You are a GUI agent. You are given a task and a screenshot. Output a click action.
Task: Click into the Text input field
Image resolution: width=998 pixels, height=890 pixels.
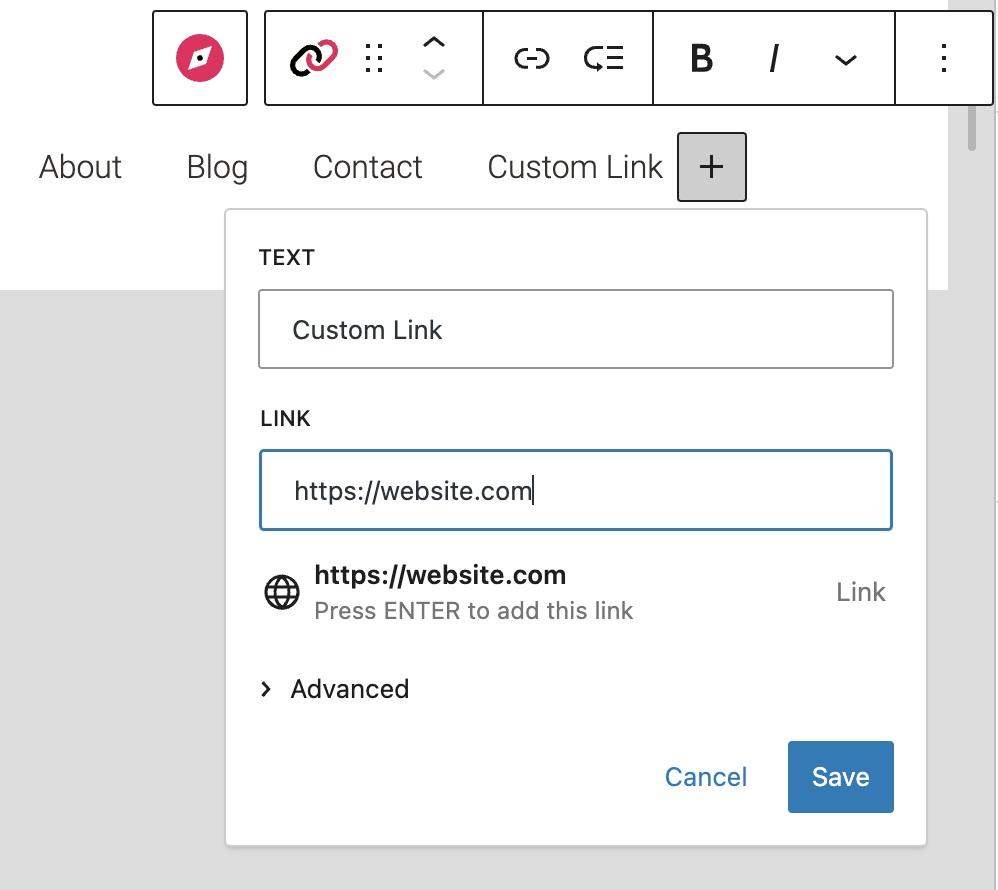coord(575,330)
